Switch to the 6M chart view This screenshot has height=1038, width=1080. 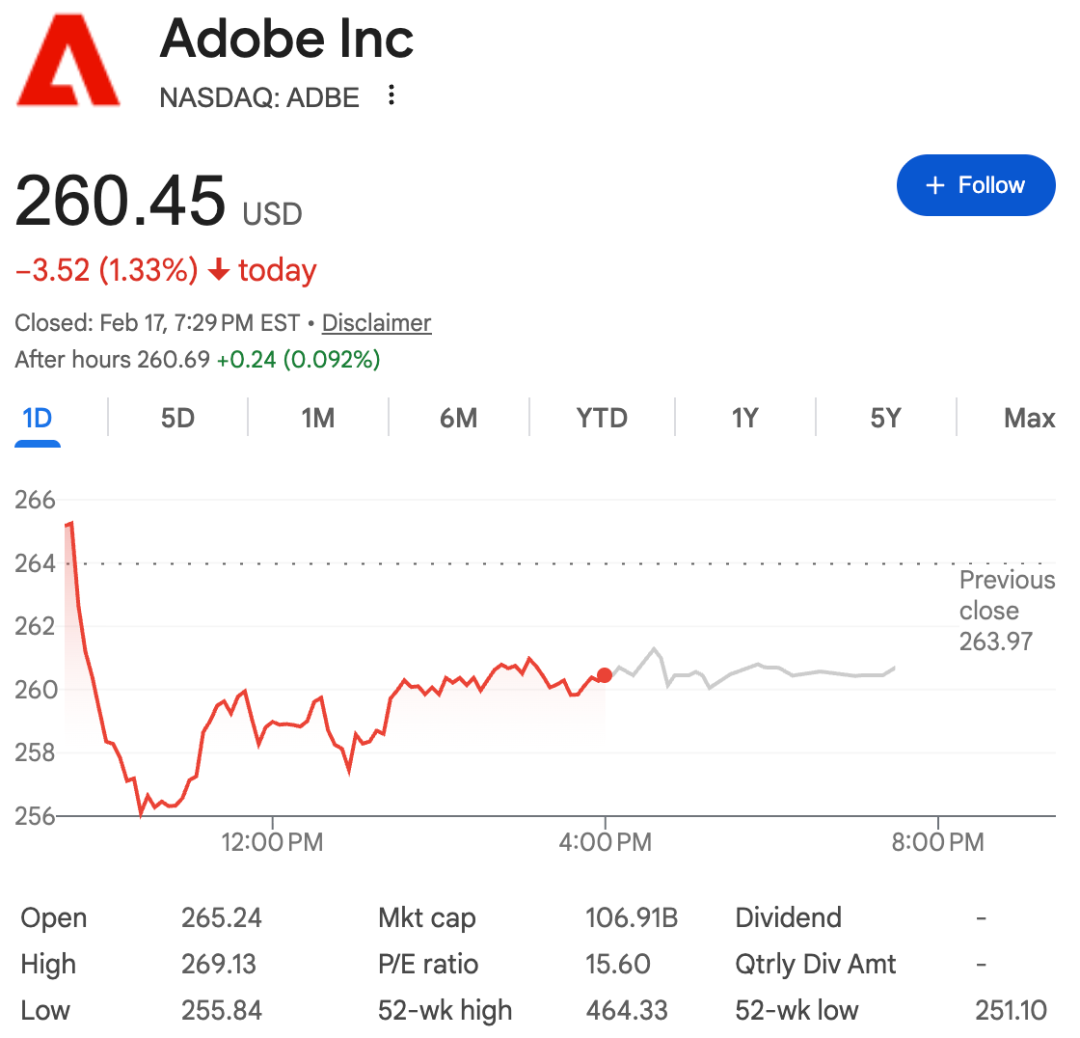pos(458,417)
